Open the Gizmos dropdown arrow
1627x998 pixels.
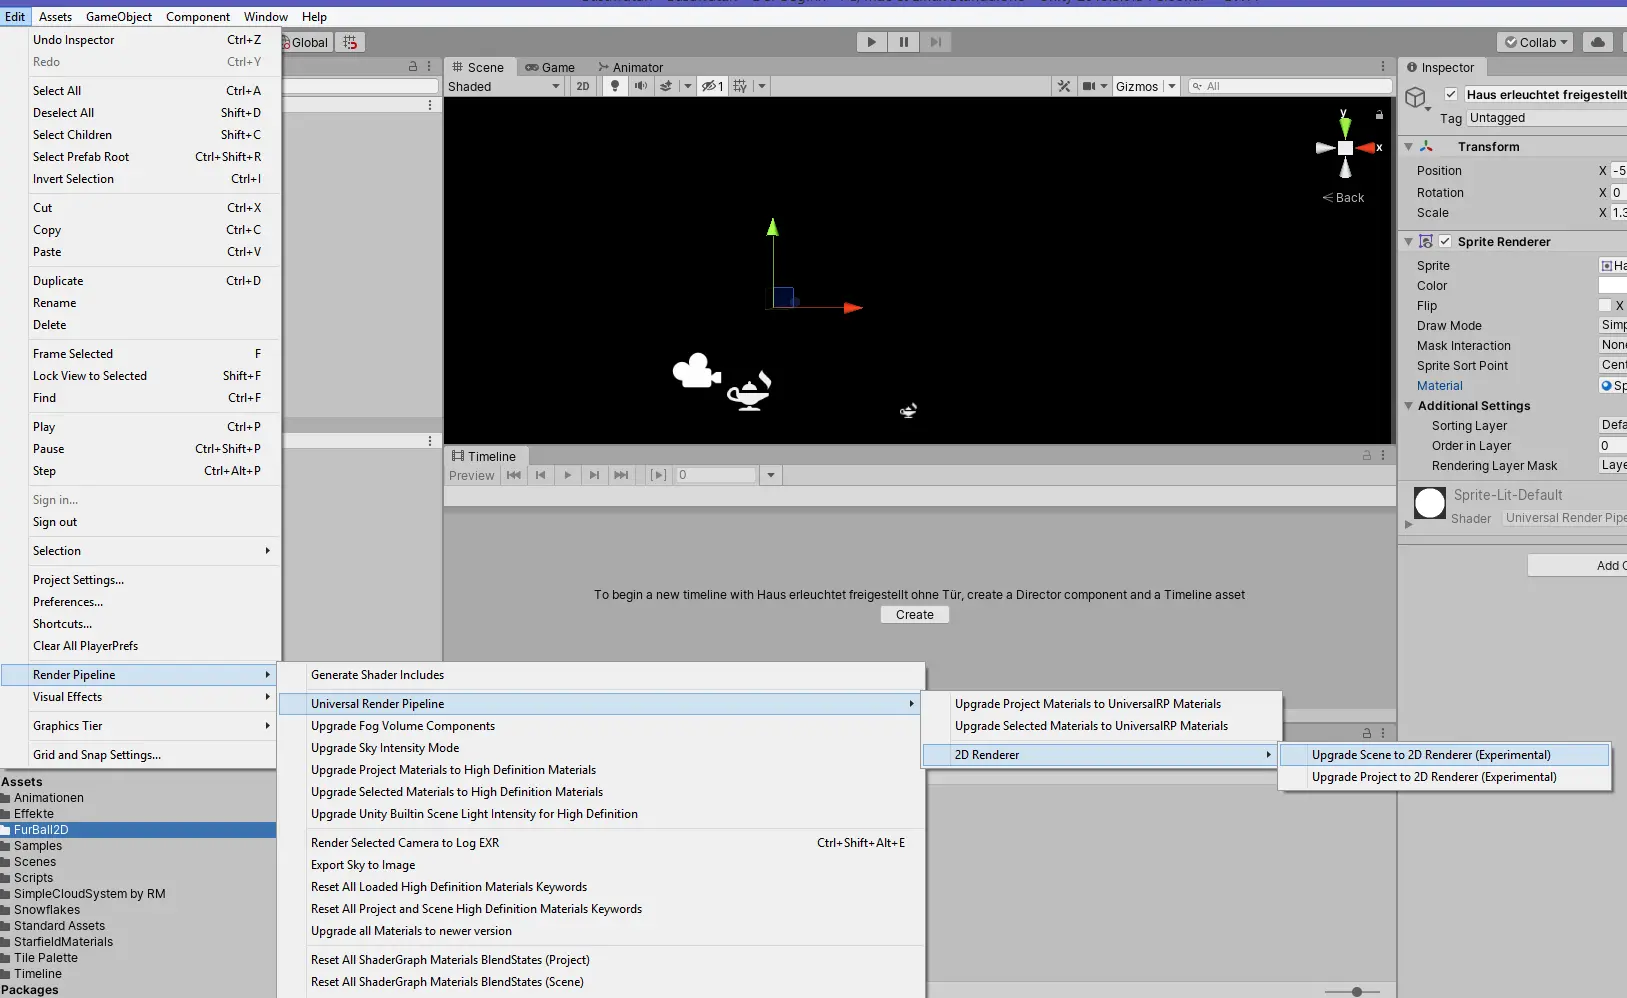[x=1172, y=86]
